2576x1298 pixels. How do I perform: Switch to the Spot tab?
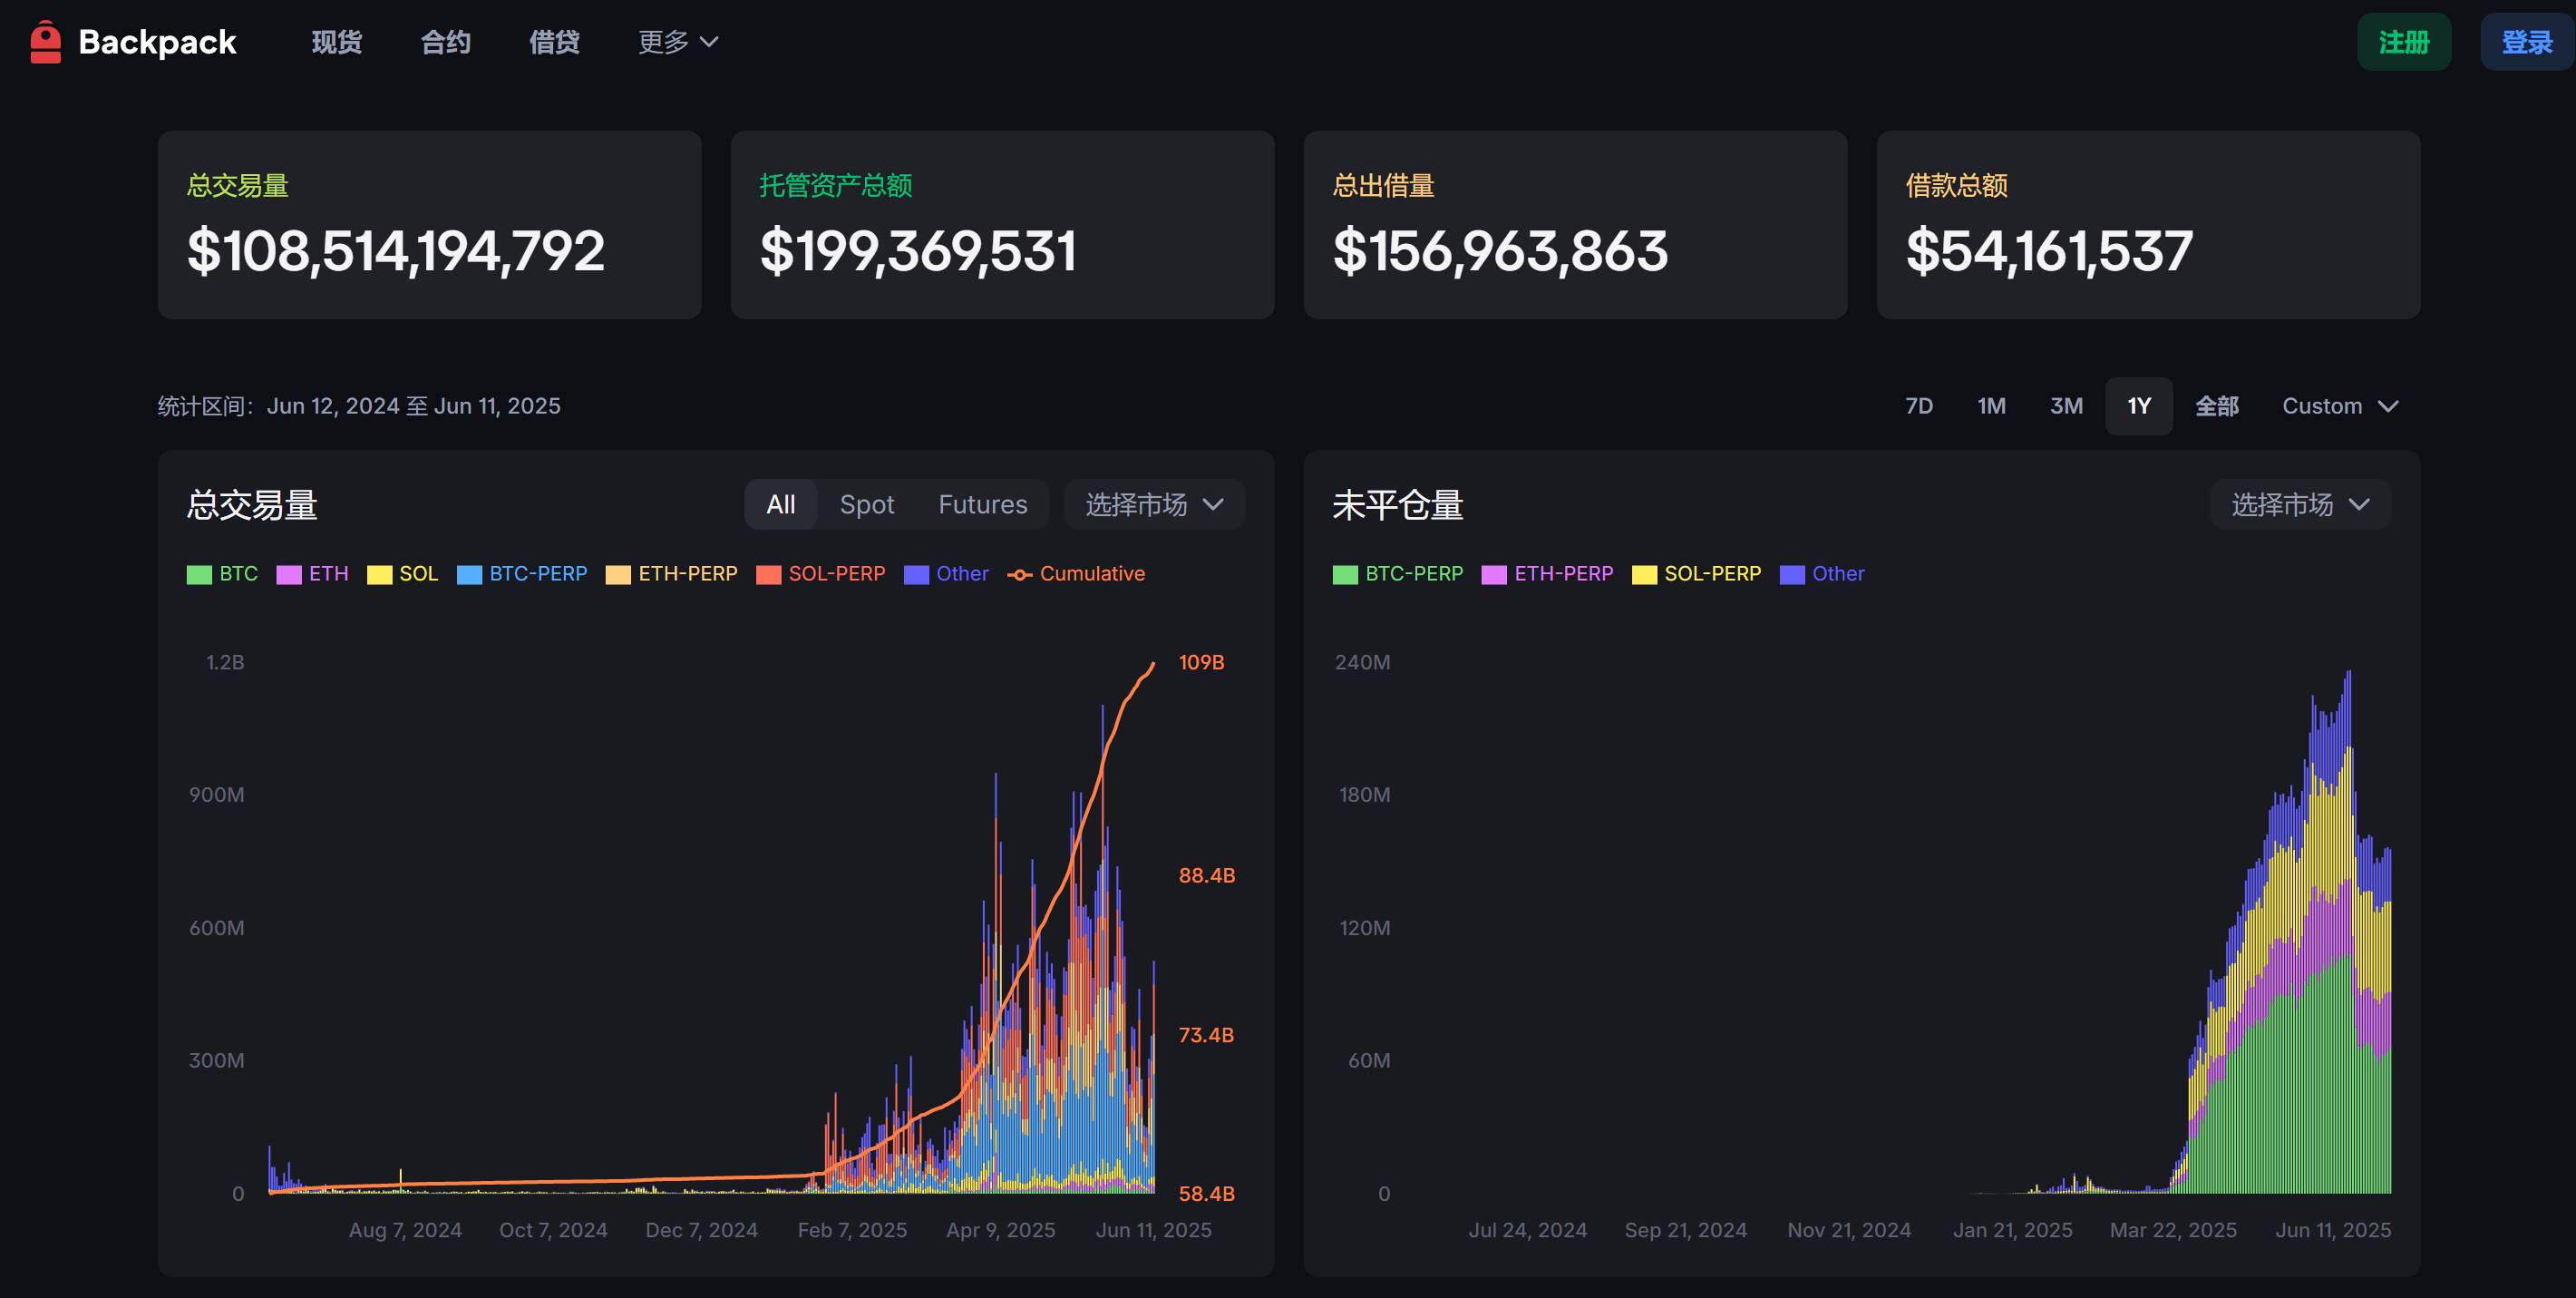(x=866, y=504)
